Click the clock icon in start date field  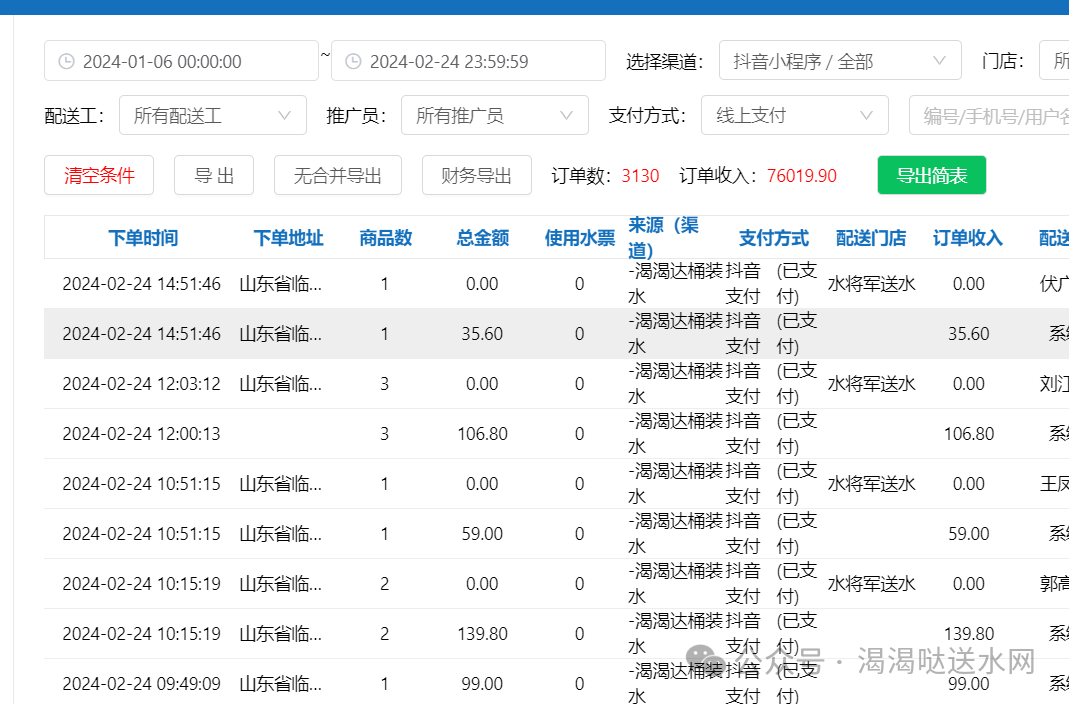pyautogui.click(x=66, y=61)
